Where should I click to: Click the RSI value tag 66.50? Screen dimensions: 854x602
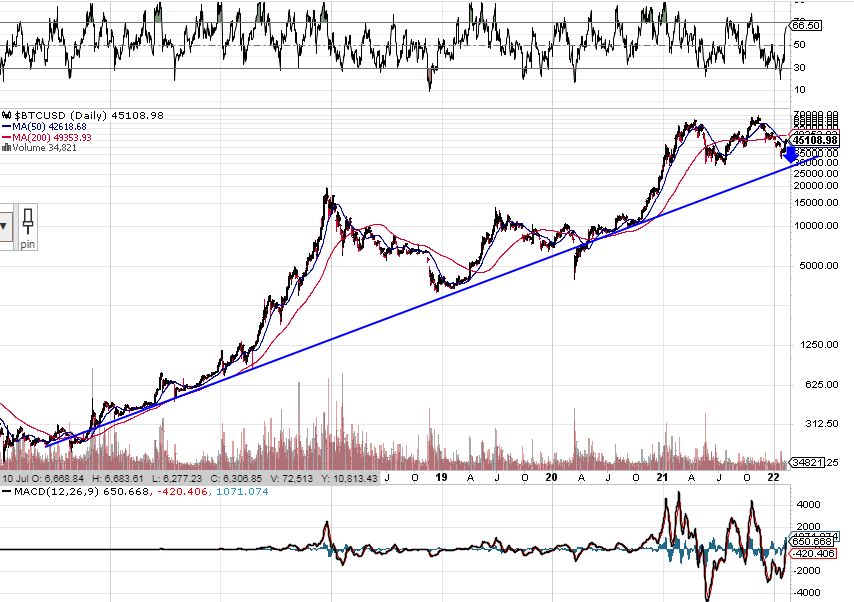[806, 26]
